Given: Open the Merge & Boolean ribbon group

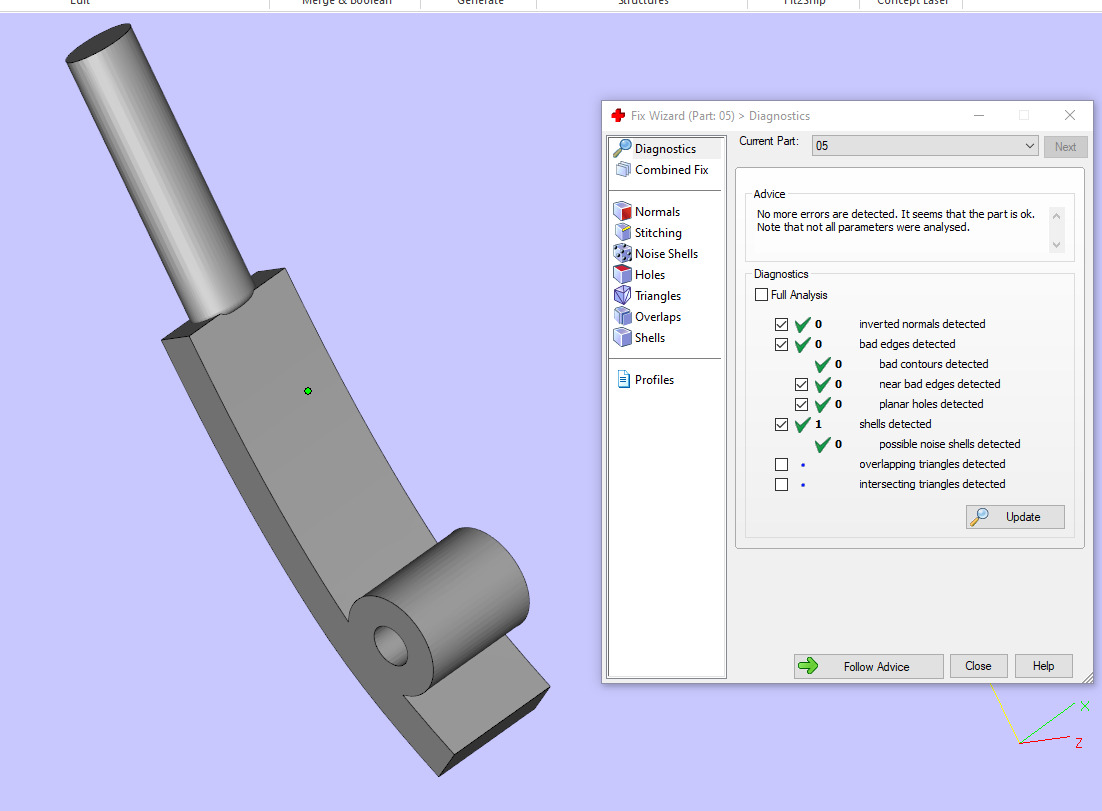Looking at the screenshot, I should pos(347,3).
